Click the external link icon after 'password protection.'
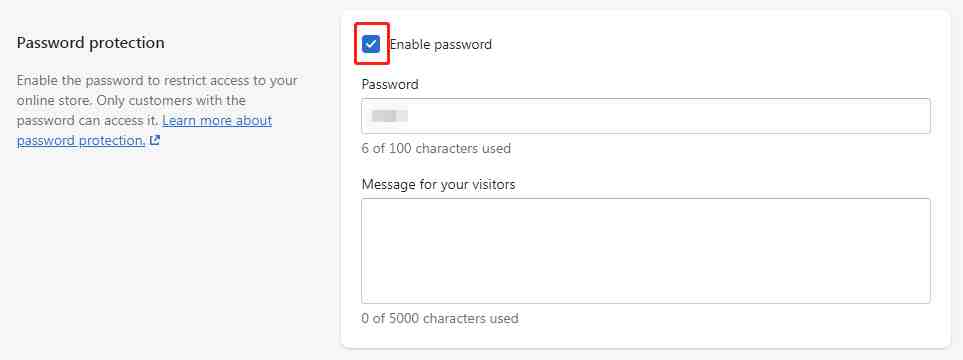Image resolution: width=963 pixels, height=360 pixels. click(x=155, y=141)
